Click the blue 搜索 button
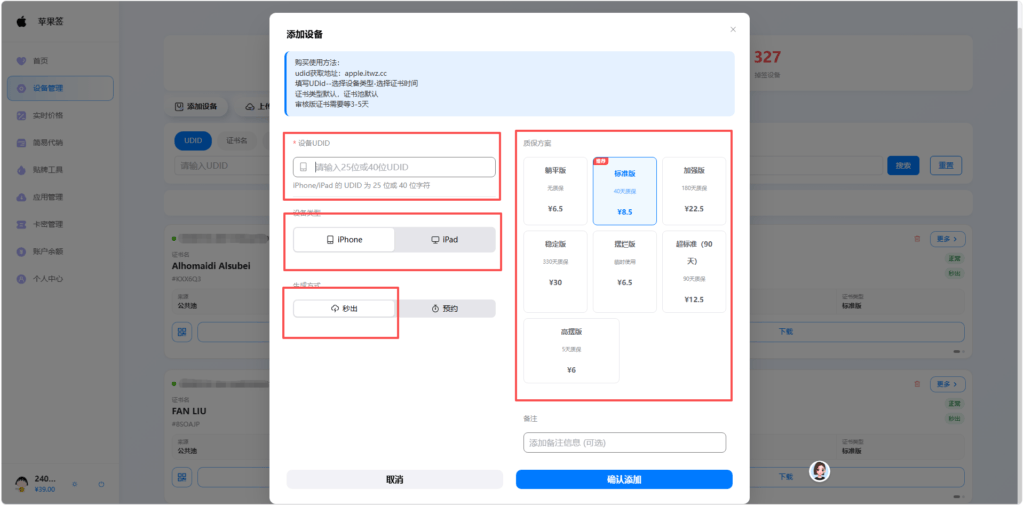Screen dimensions: 1024x505 (903, 165)
